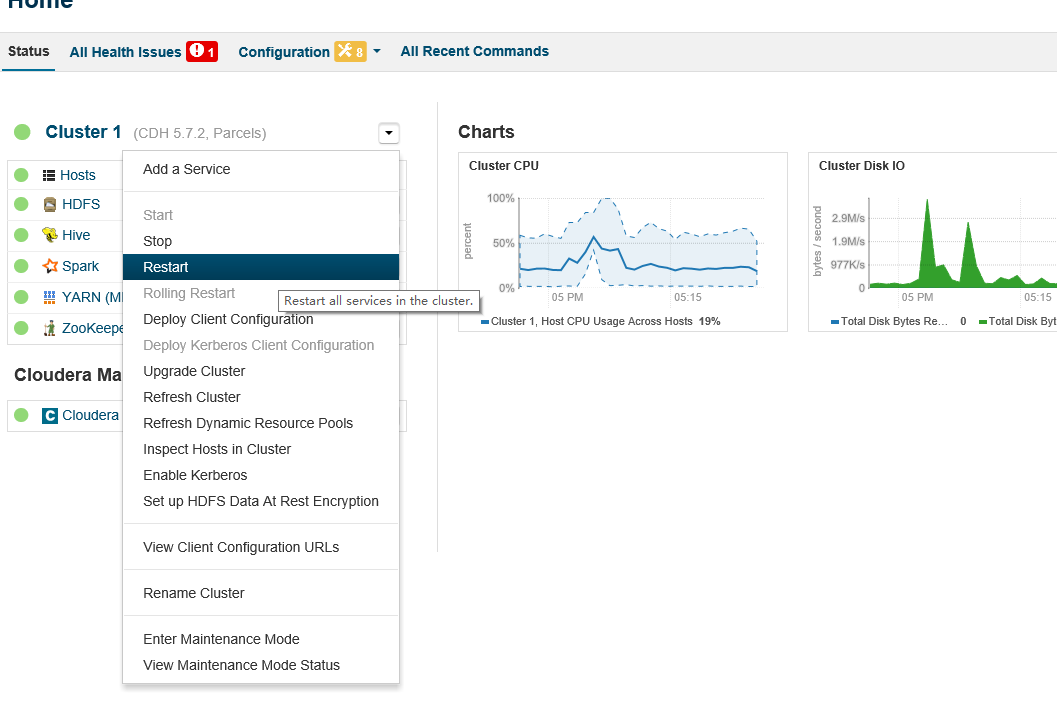Open the Configuration tab
Image resolution: width=1057 pixels, height=723 pixels.
coord(284,52)
